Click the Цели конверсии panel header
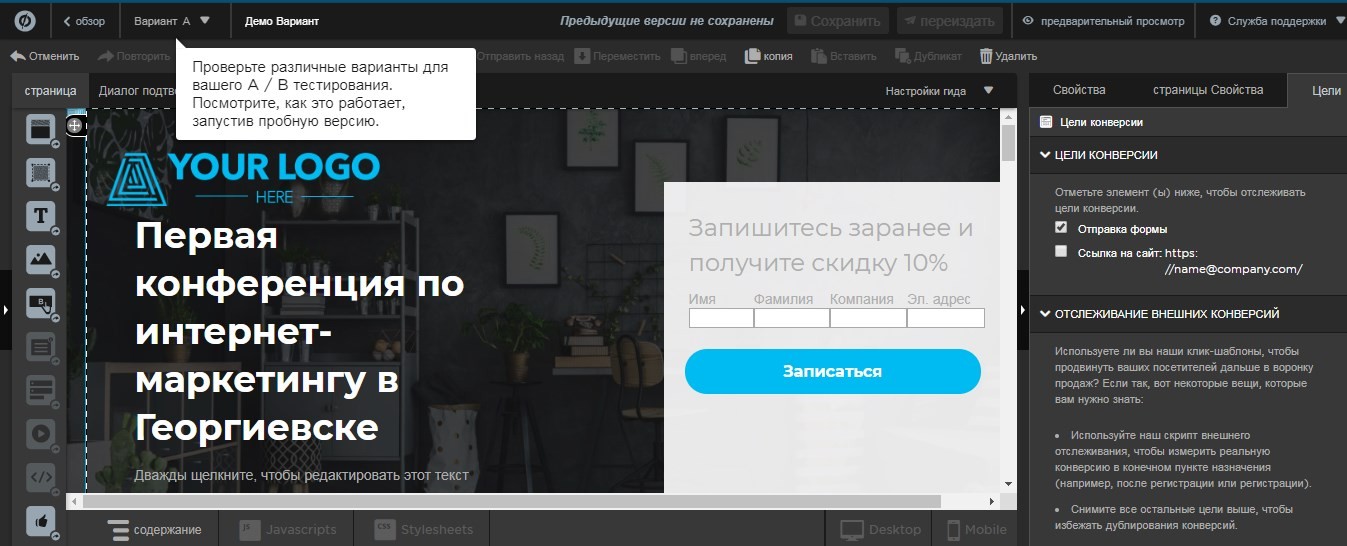Screen dimensions: 1347x546 [1100, 122]
